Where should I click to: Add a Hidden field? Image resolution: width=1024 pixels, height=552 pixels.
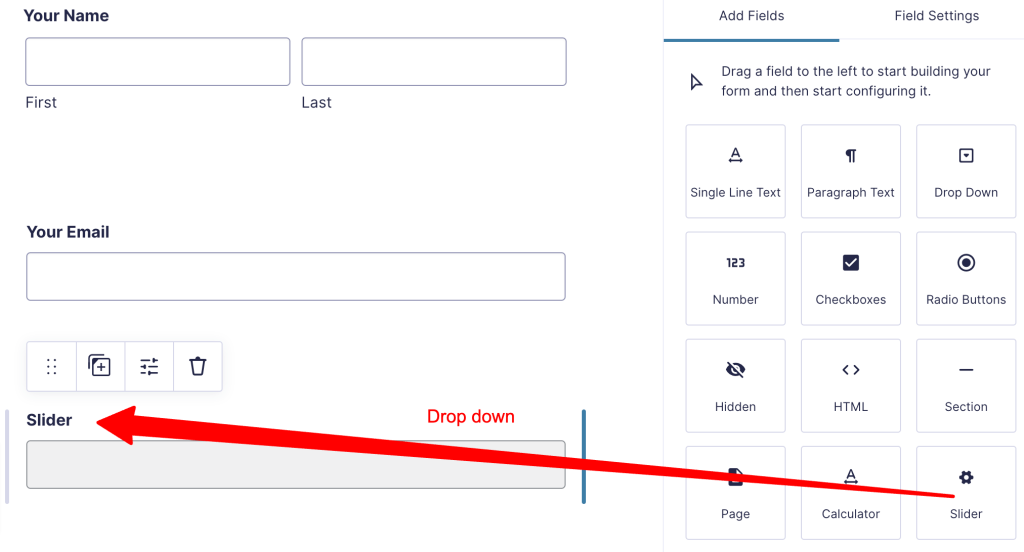[x=735, y=385]
